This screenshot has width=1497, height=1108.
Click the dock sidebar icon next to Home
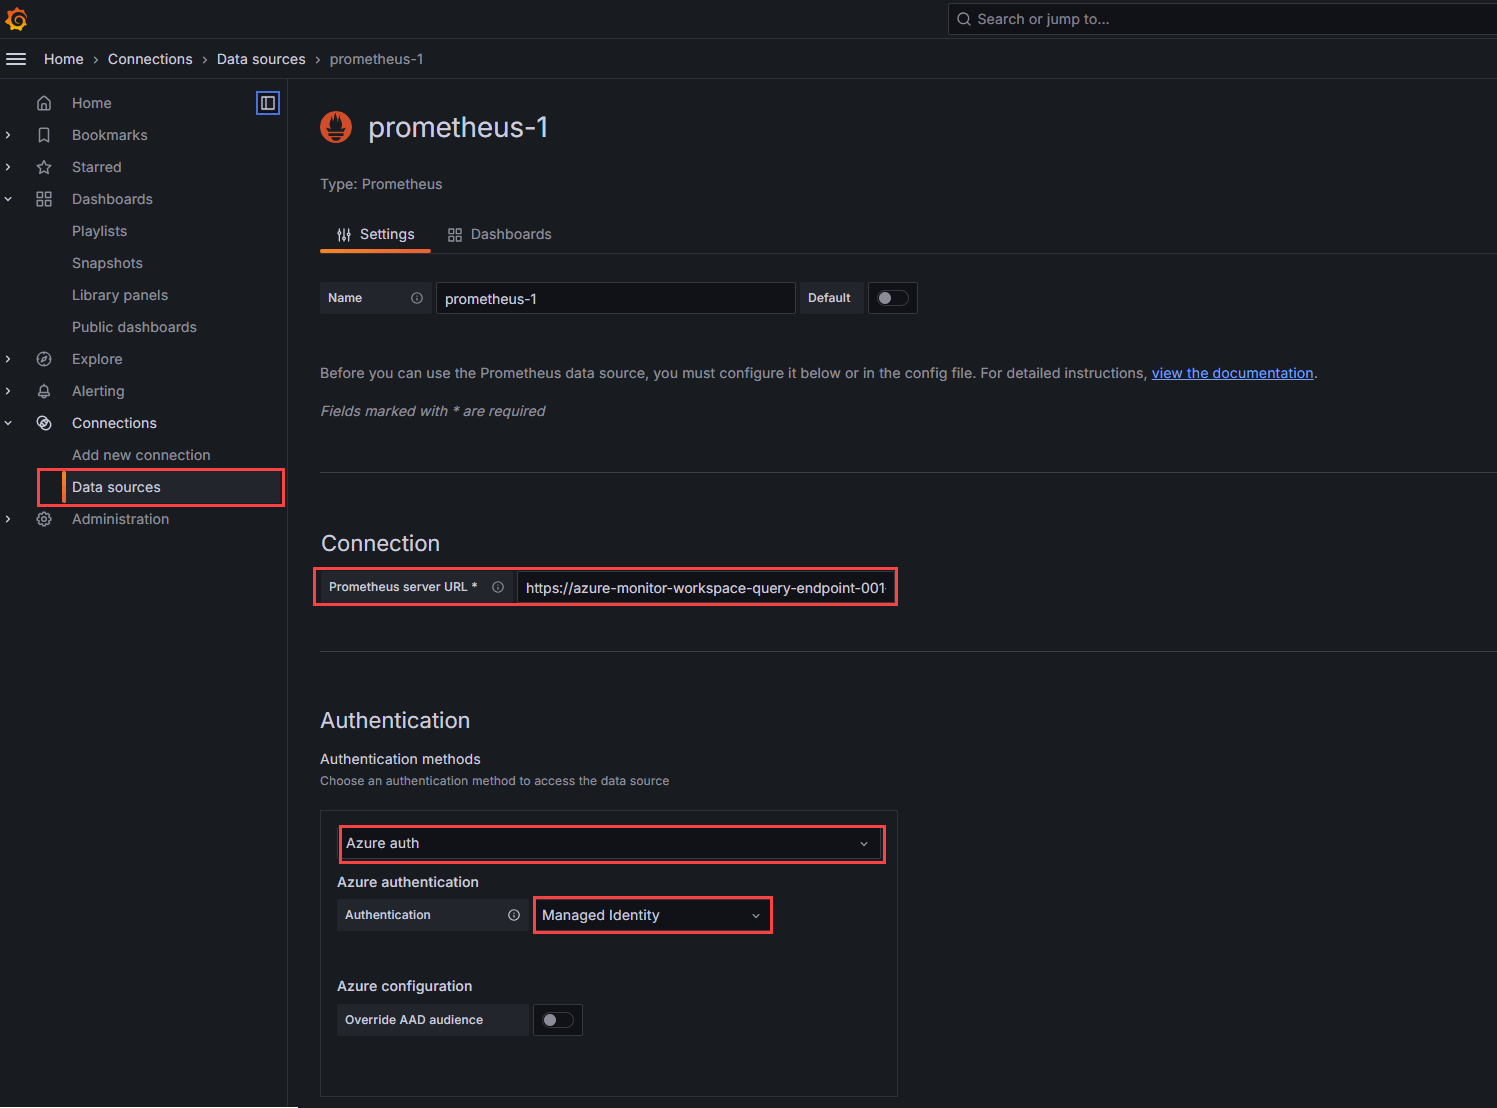coord(268,102)
